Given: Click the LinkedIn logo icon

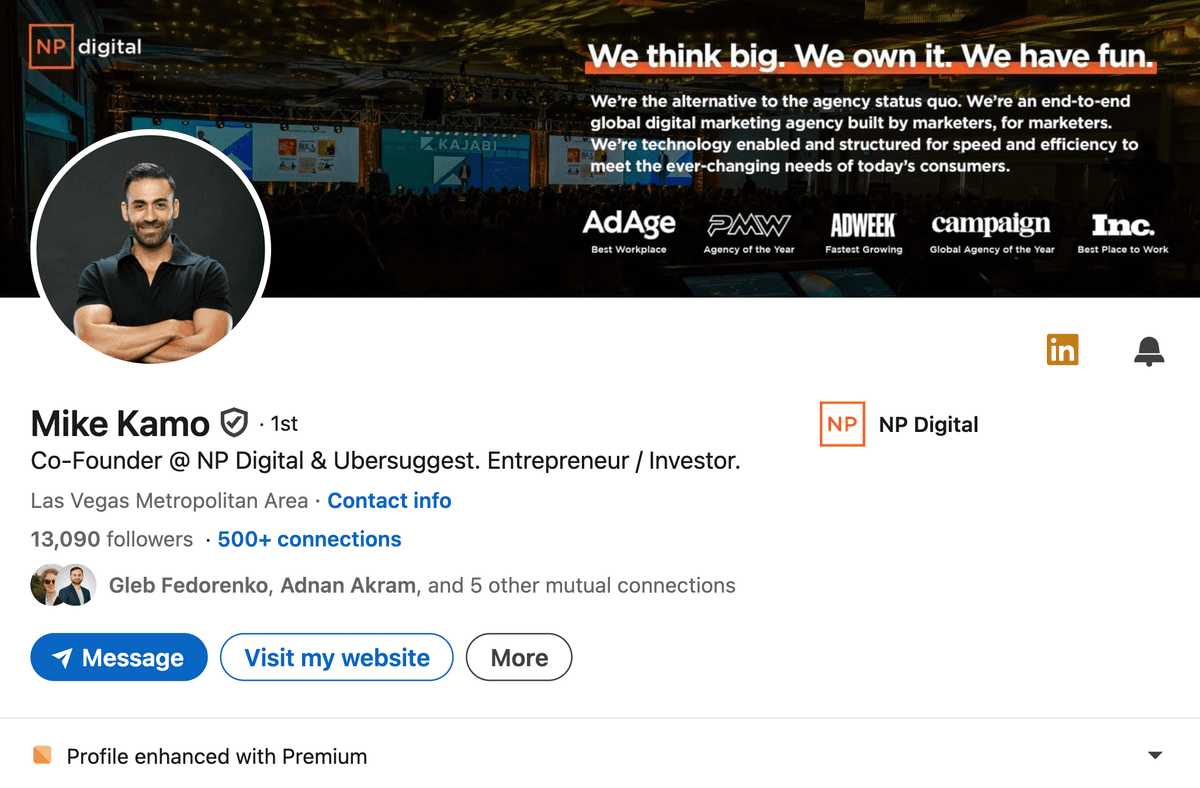Looking at the screenshot, I should pyautogui.click(x=1062, y=349).
